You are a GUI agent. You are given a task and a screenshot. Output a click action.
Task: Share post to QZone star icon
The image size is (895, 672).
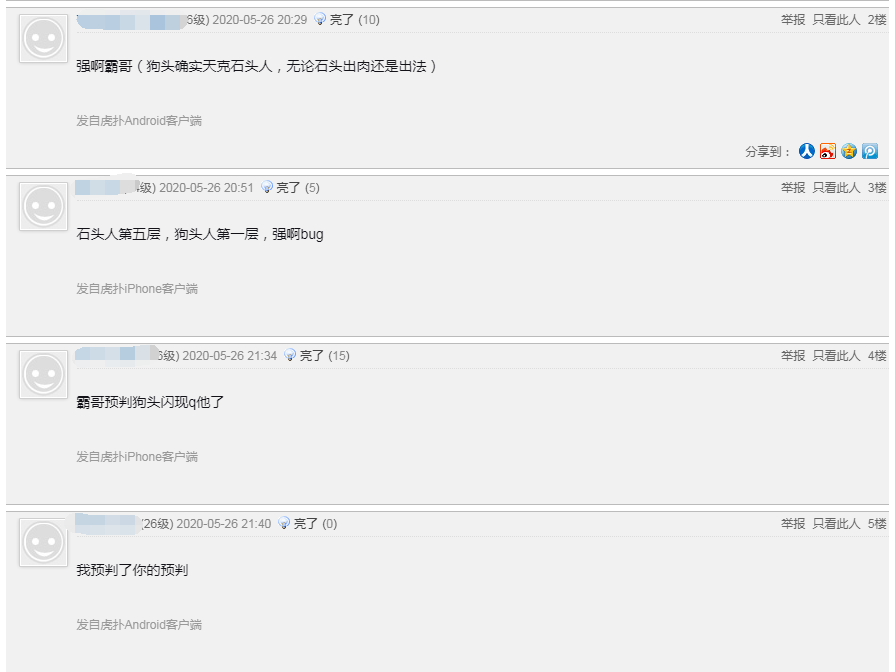[x=849, y=151]
